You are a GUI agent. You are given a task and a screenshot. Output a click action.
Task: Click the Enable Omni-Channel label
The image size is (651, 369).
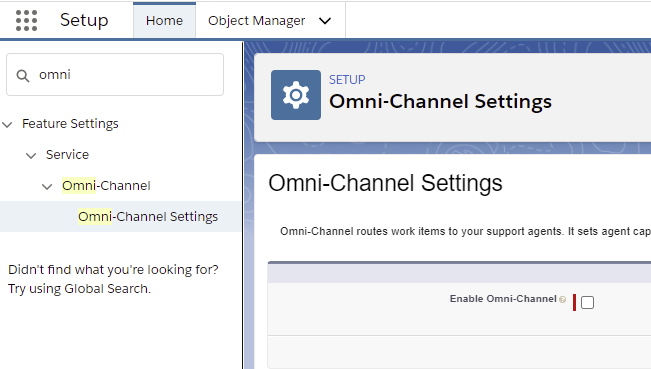click(503, 299)
